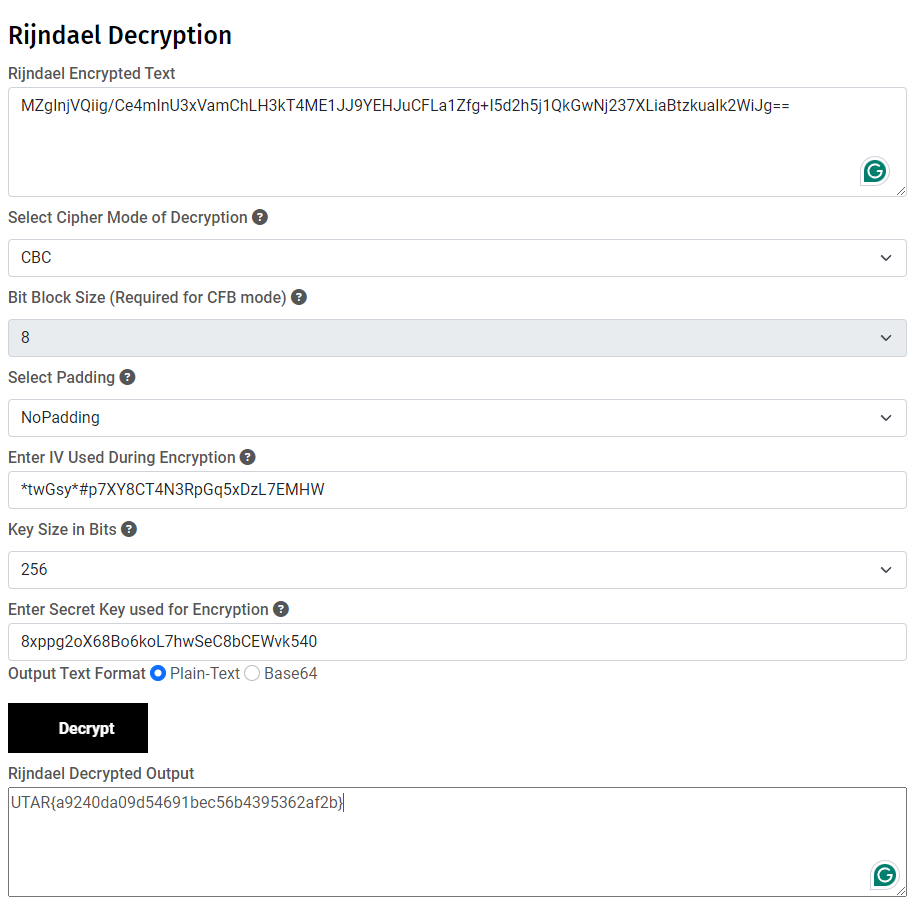920x909 pixels.
Task: Open the CBC cipher mode dropdown
Action: coord(457,258)
